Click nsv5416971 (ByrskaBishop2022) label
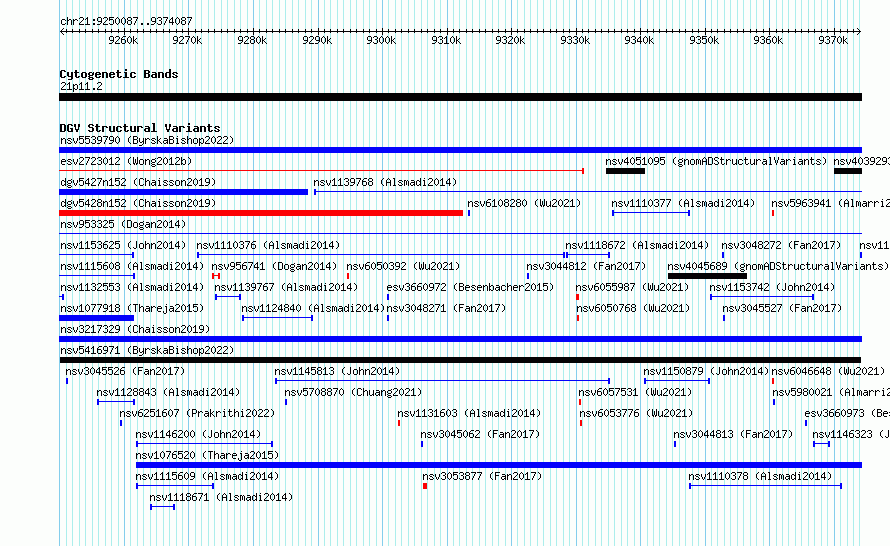The height and width of the screenshot is (546, 890). [x=147, y=350]
